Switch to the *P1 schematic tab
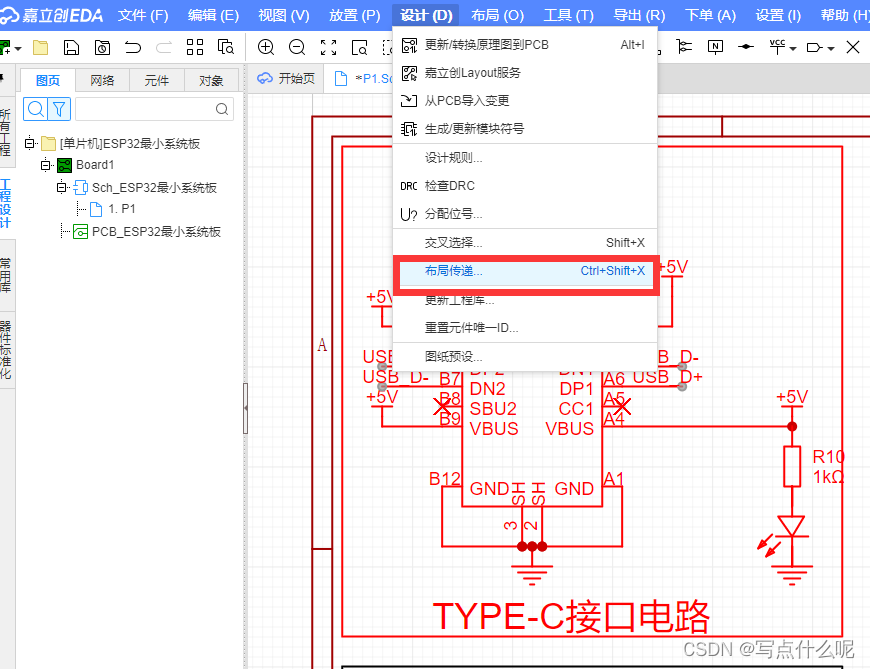This screenshot has height=669, width=870. 363,79
